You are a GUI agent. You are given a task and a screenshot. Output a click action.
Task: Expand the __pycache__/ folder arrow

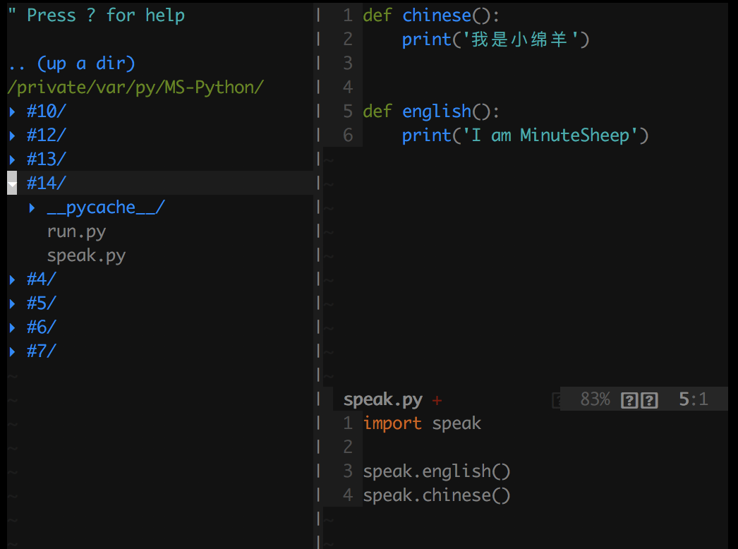[32, 208]
